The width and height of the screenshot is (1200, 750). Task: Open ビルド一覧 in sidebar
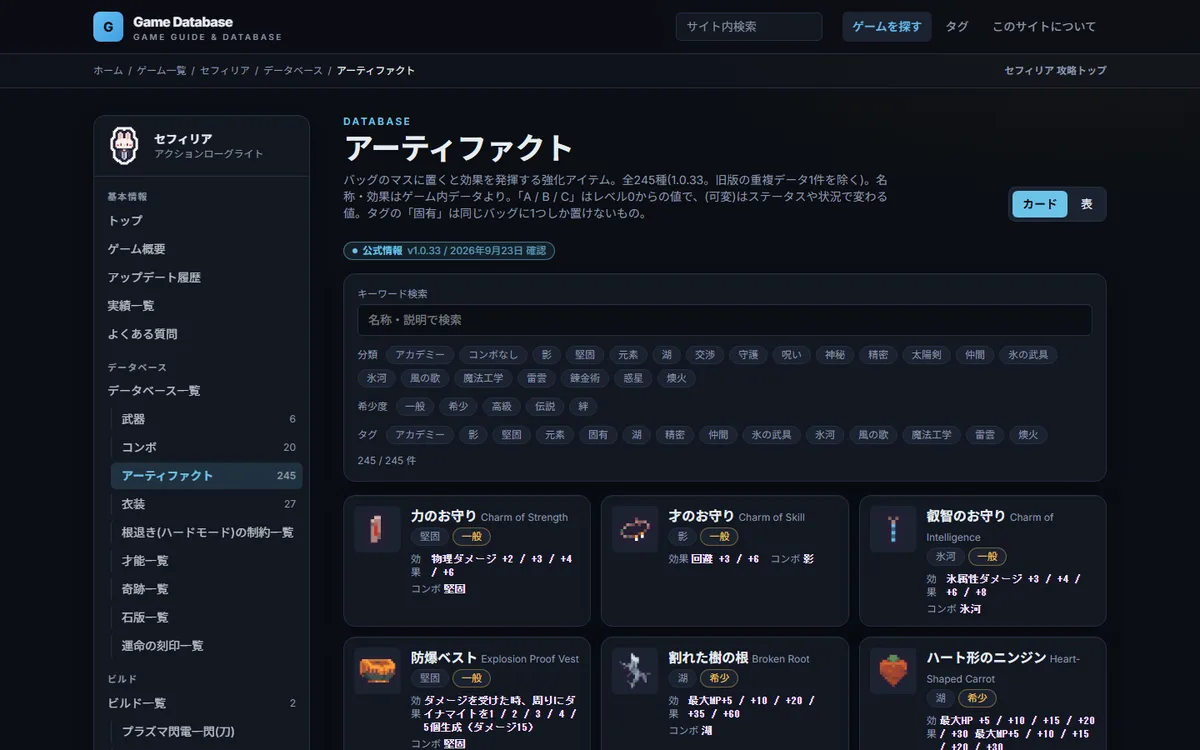pyautogui.click(x=202, y=703)
